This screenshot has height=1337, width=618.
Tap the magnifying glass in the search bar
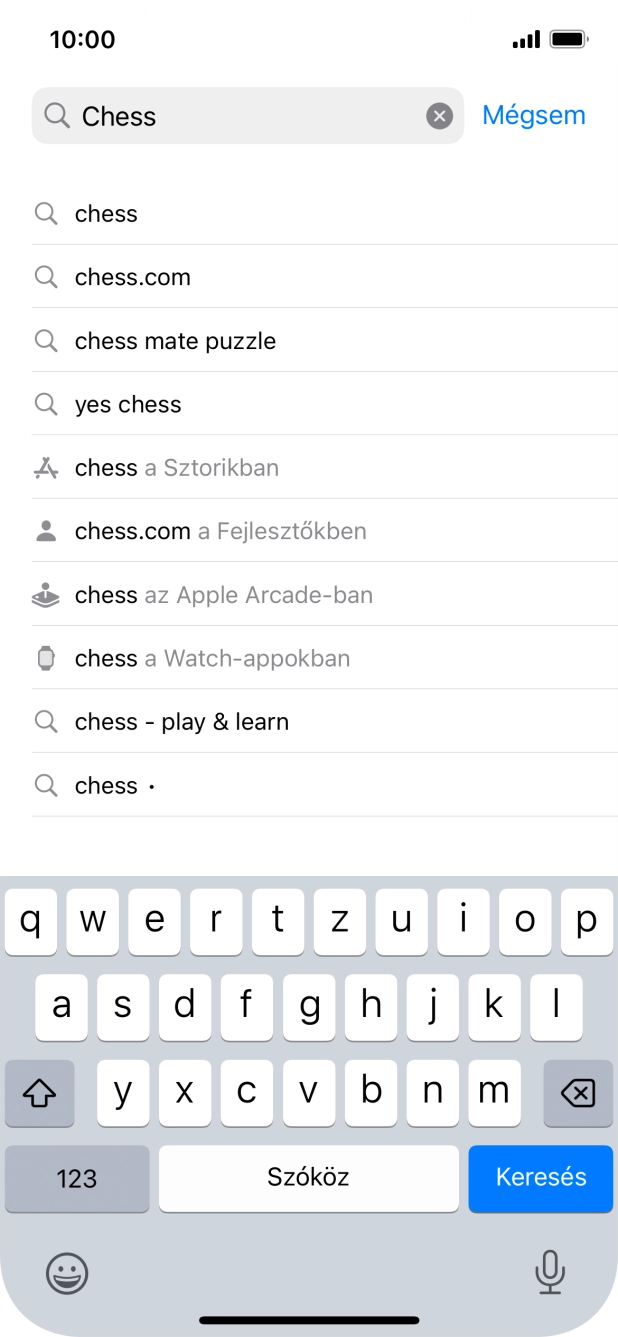[x=56, y=116]
